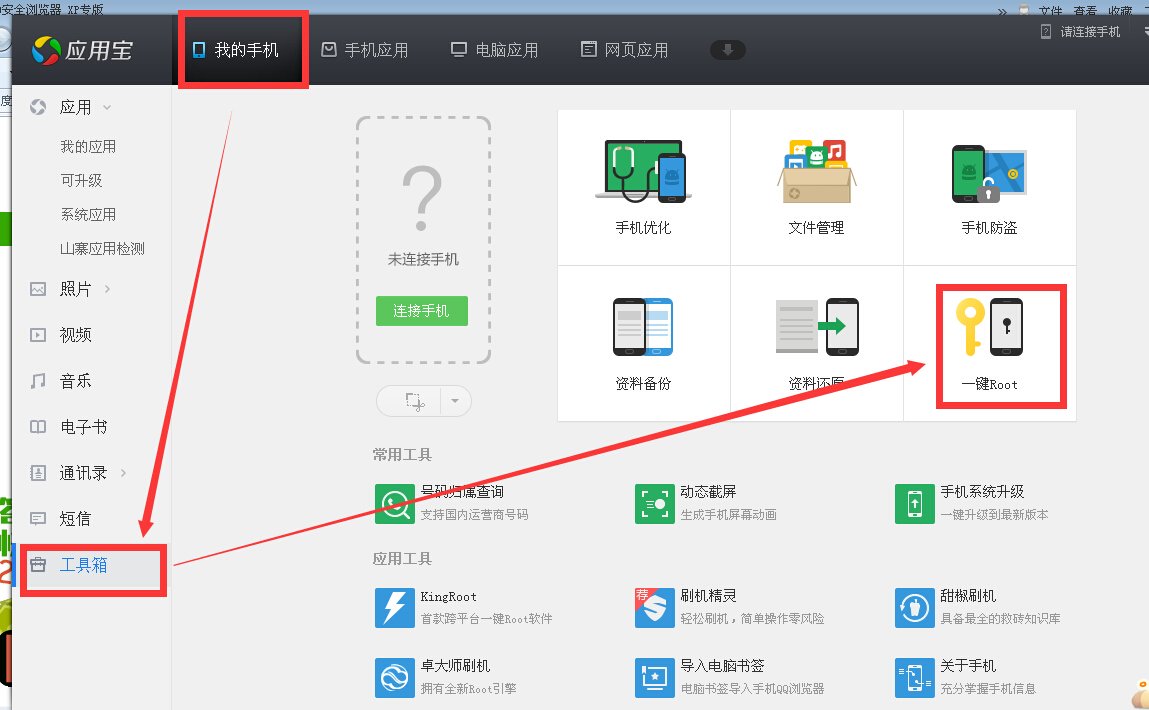Expand the 应用 sidebar section chevron
This screenshot has width=1149, height=710.
click(x=107, y=107)
